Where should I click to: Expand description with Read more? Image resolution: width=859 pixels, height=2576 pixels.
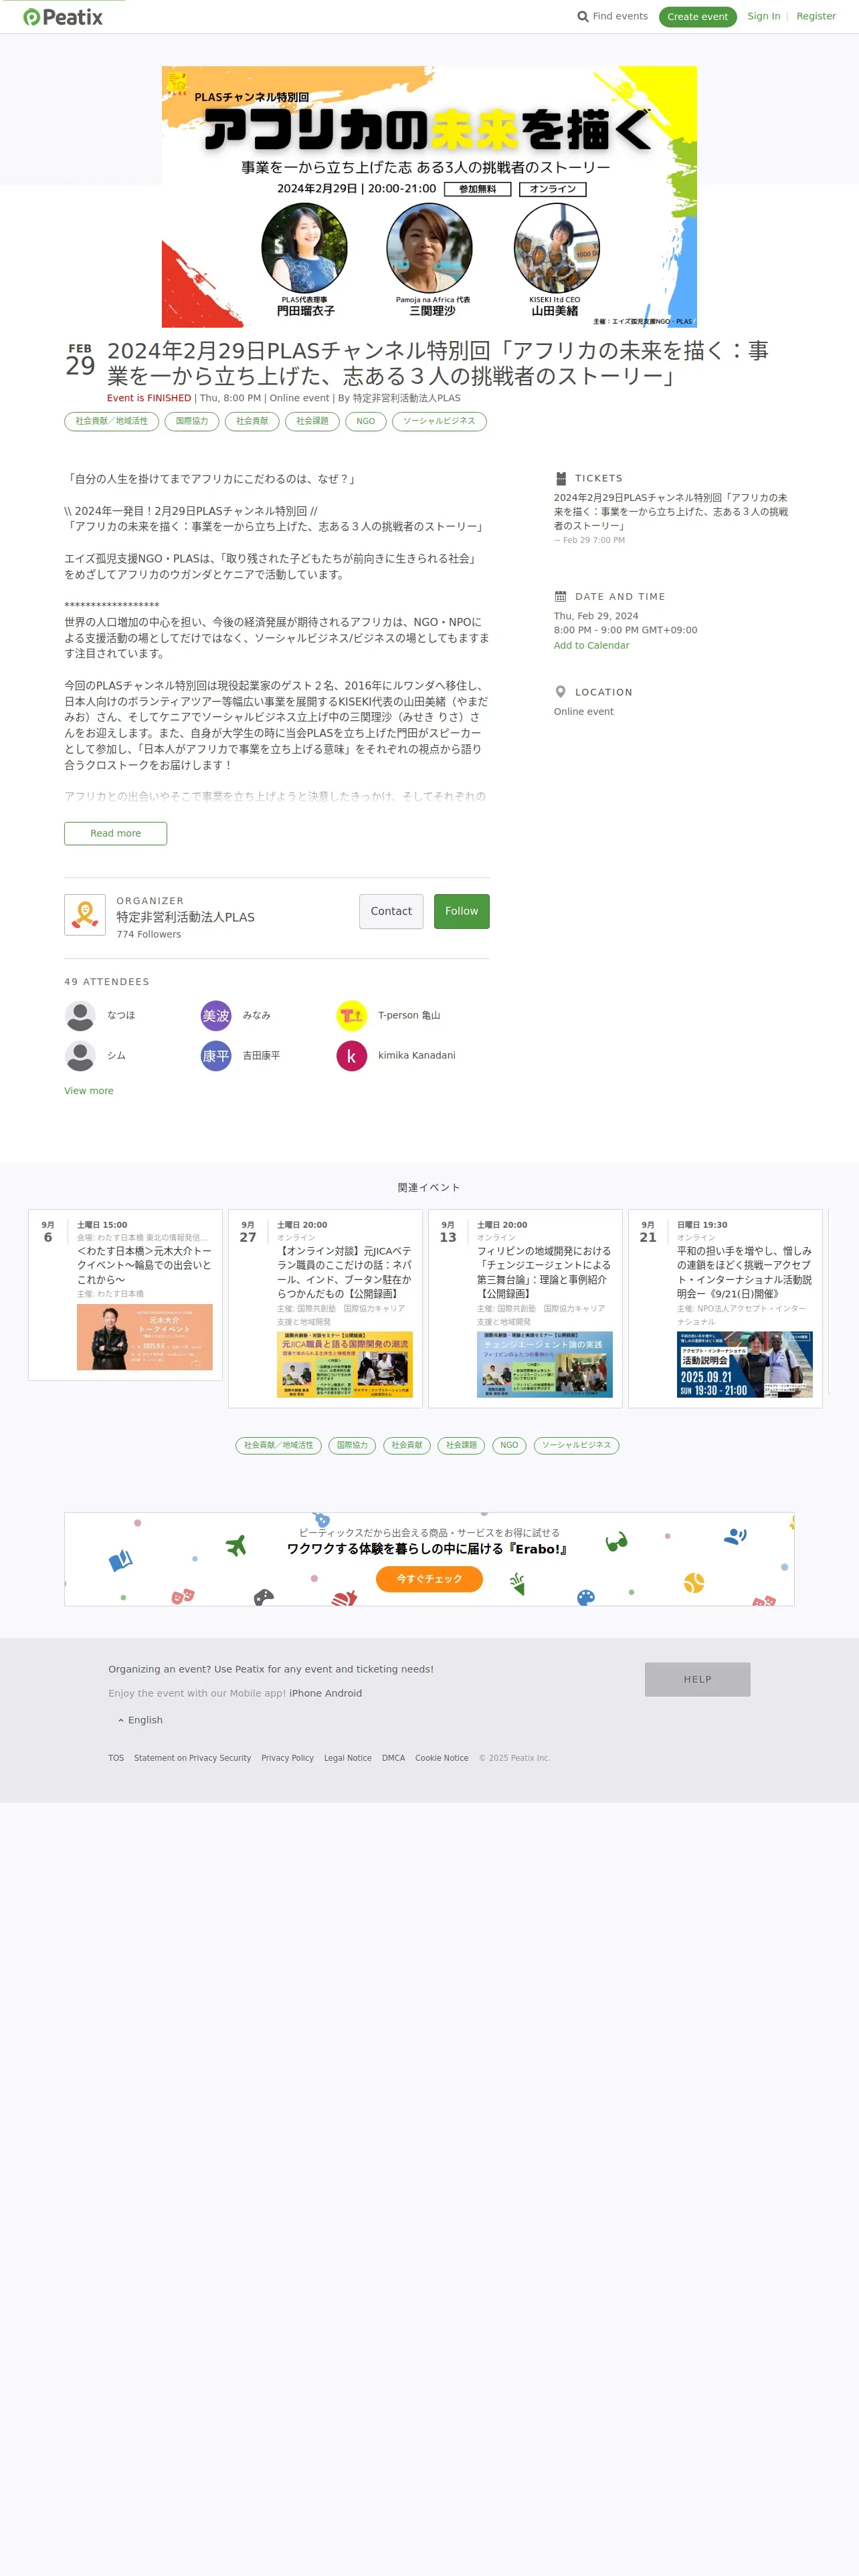point(115,833)
